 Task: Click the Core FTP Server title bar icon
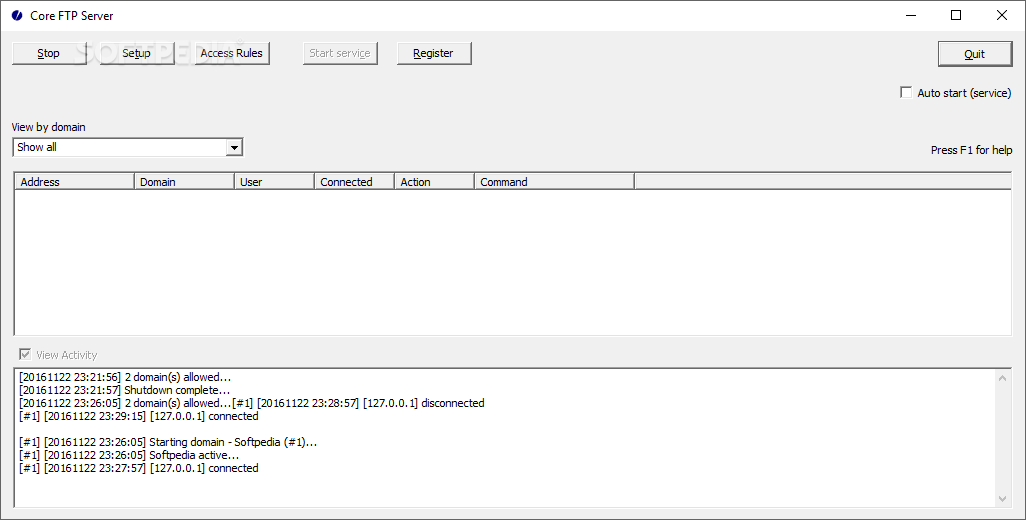pyautogui.click(x=17, y=15)
